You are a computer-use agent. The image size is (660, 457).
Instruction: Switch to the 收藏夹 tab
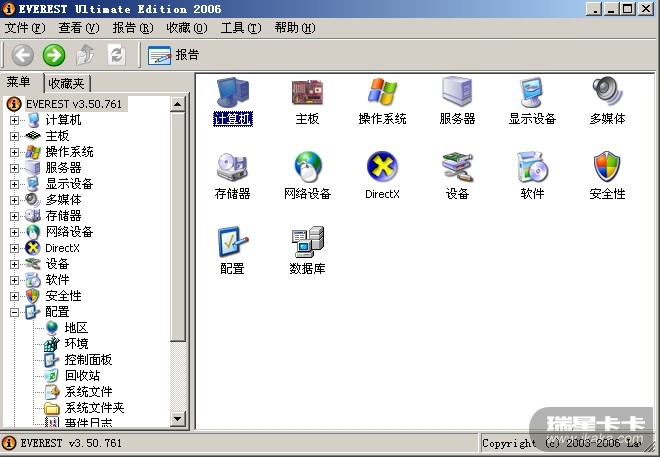(67, 84)
